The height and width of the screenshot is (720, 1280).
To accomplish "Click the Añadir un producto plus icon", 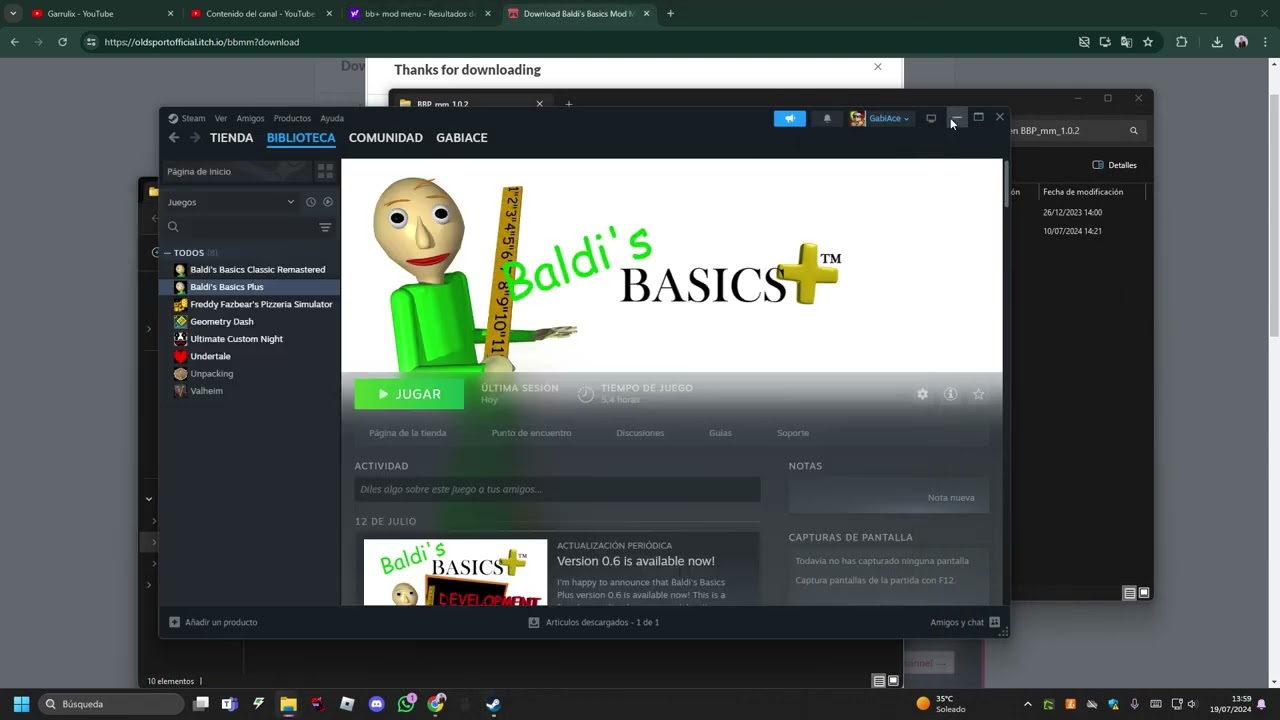I will click(175, 622).
